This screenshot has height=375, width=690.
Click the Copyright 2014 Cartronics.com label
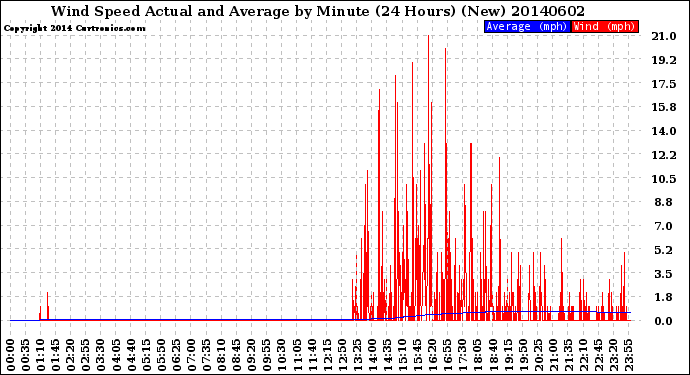74,28
